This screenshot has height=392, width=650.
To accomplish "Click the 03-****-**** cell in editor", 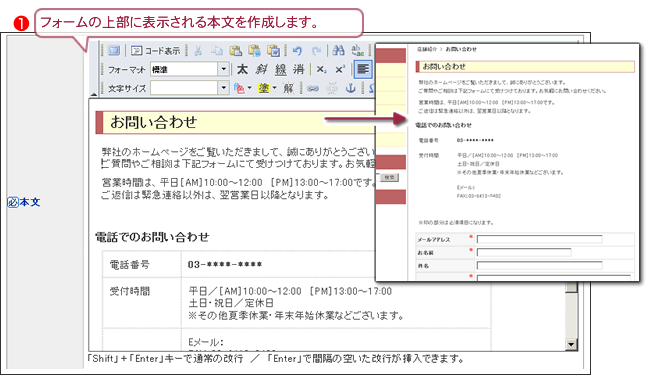I will pyautogui.click(x=225, y=264).
